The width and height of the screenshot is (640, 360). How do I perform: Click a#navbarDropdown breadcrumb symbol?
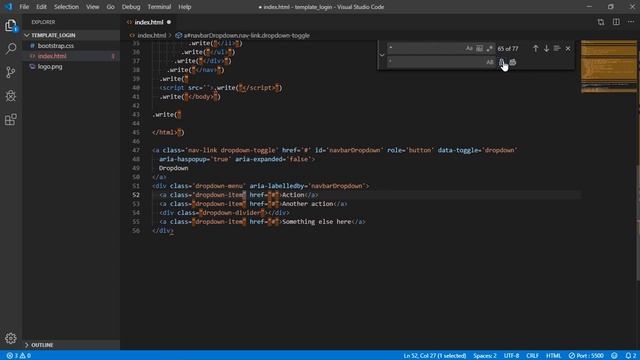coord(247,36)
